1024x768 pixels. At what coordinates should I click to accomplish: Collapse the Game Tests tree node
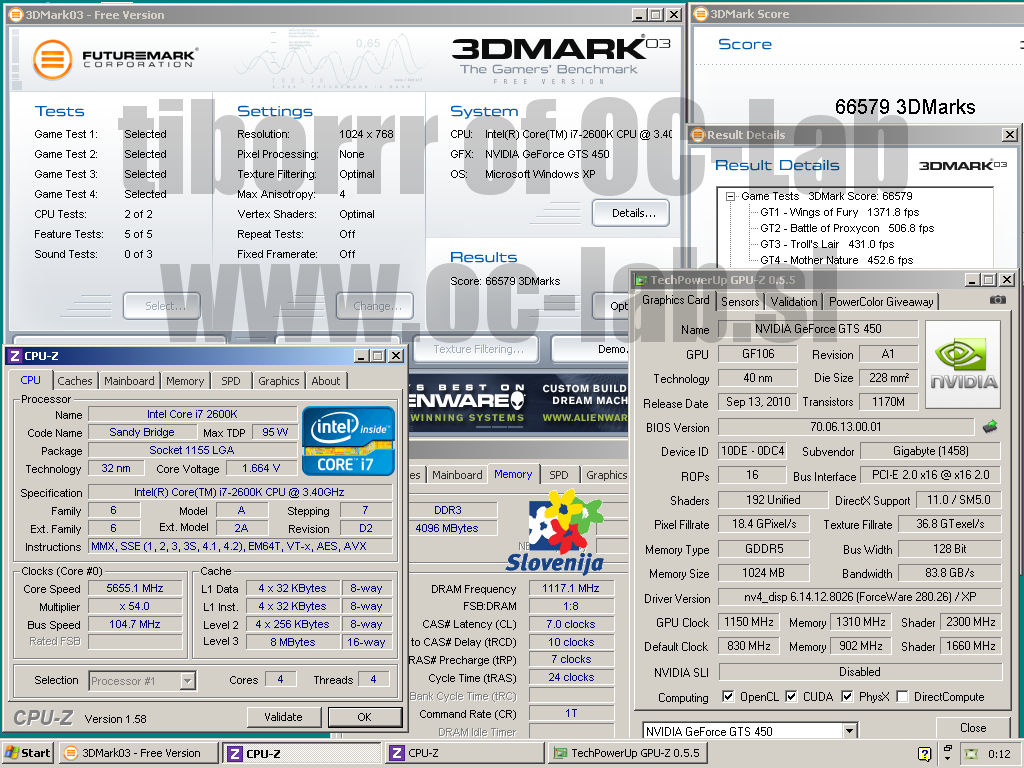pos(730,196)
